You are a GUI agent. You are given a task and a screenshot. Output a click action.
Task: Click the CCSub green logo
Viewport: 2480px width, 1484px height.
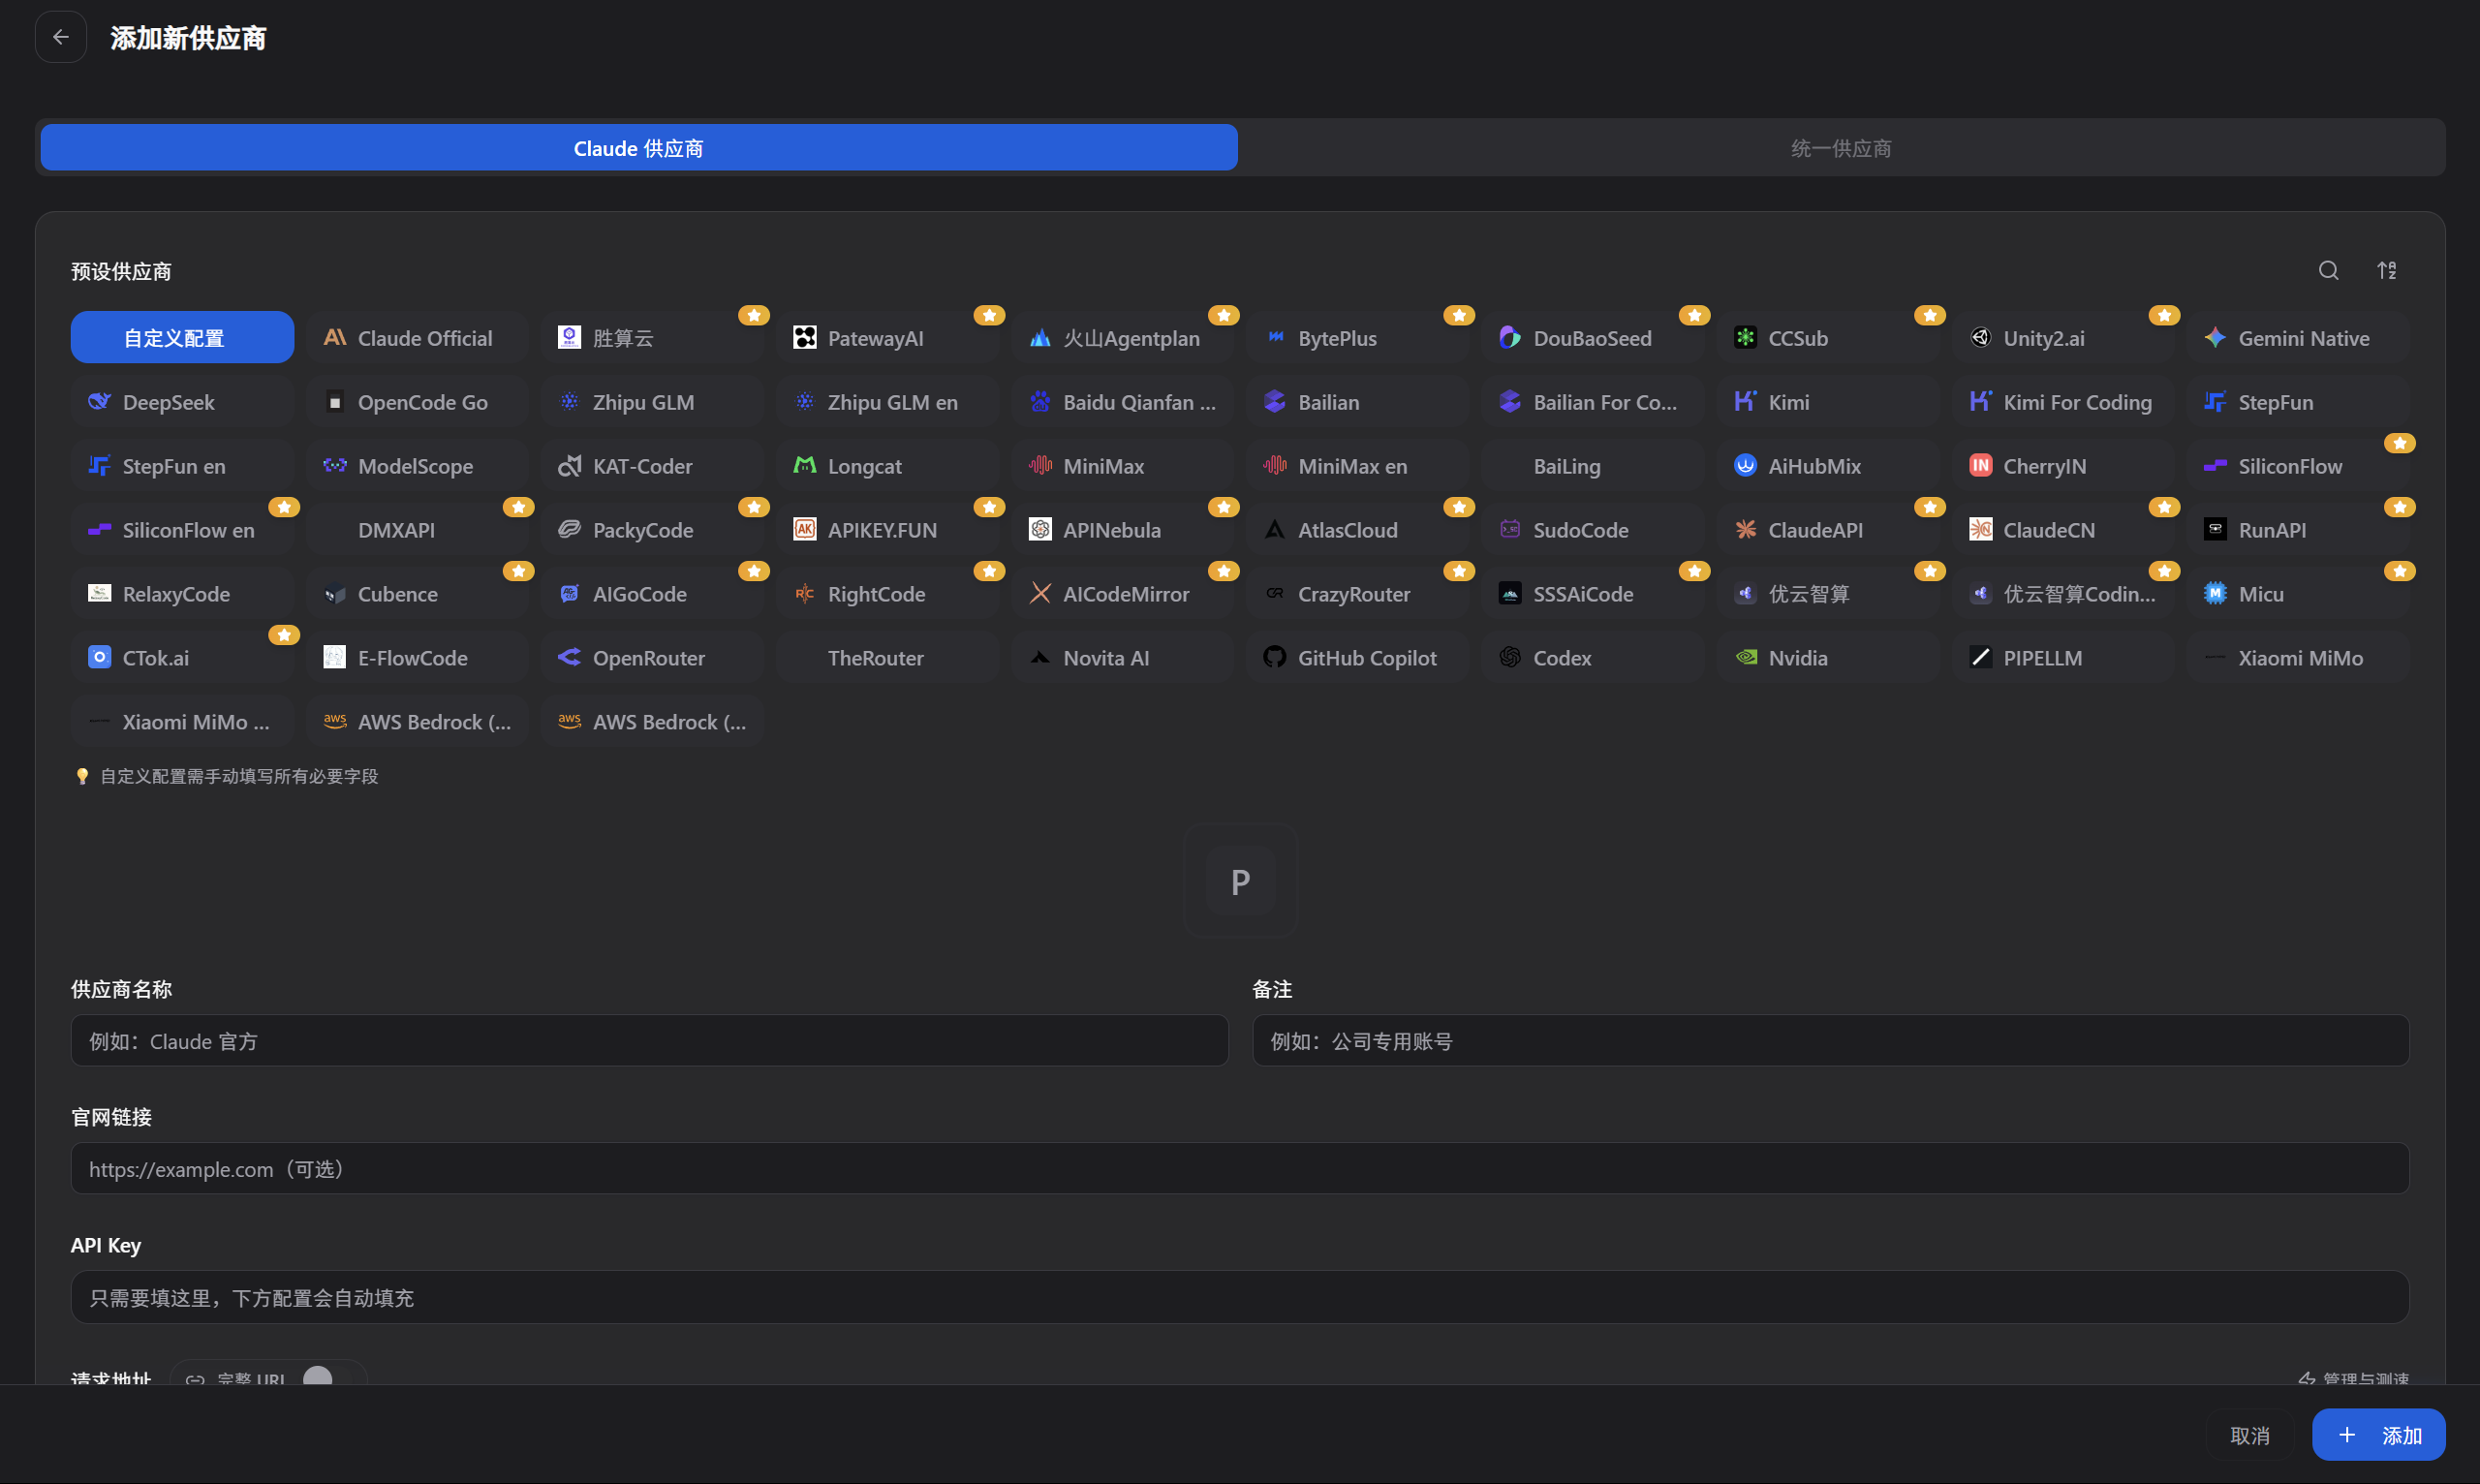1745,338
